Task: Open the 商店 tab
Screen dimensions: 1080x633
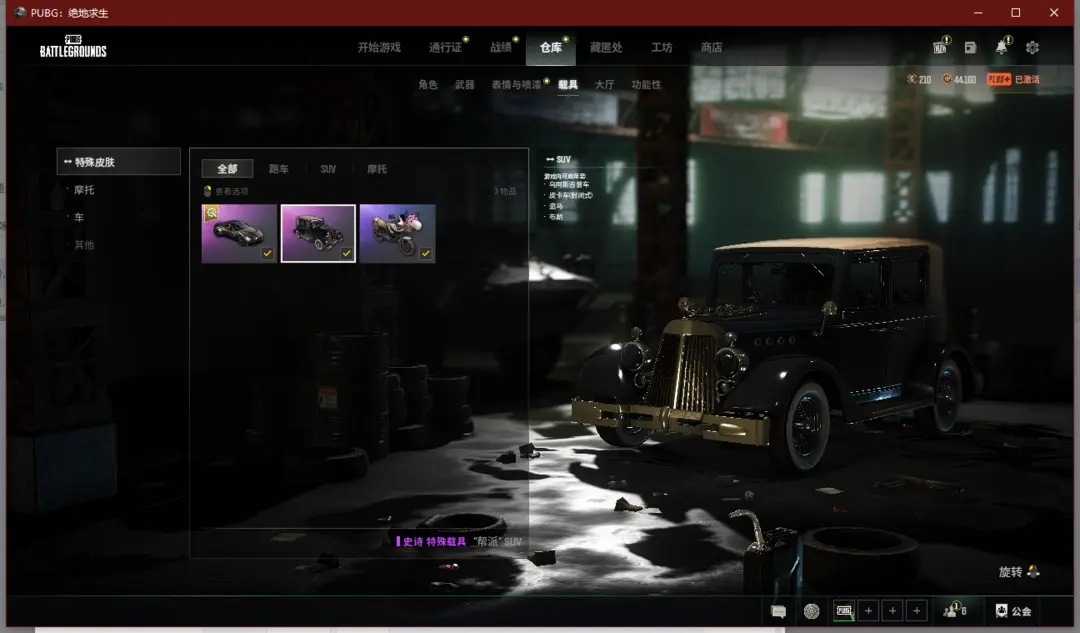Action: coord(712,48)
